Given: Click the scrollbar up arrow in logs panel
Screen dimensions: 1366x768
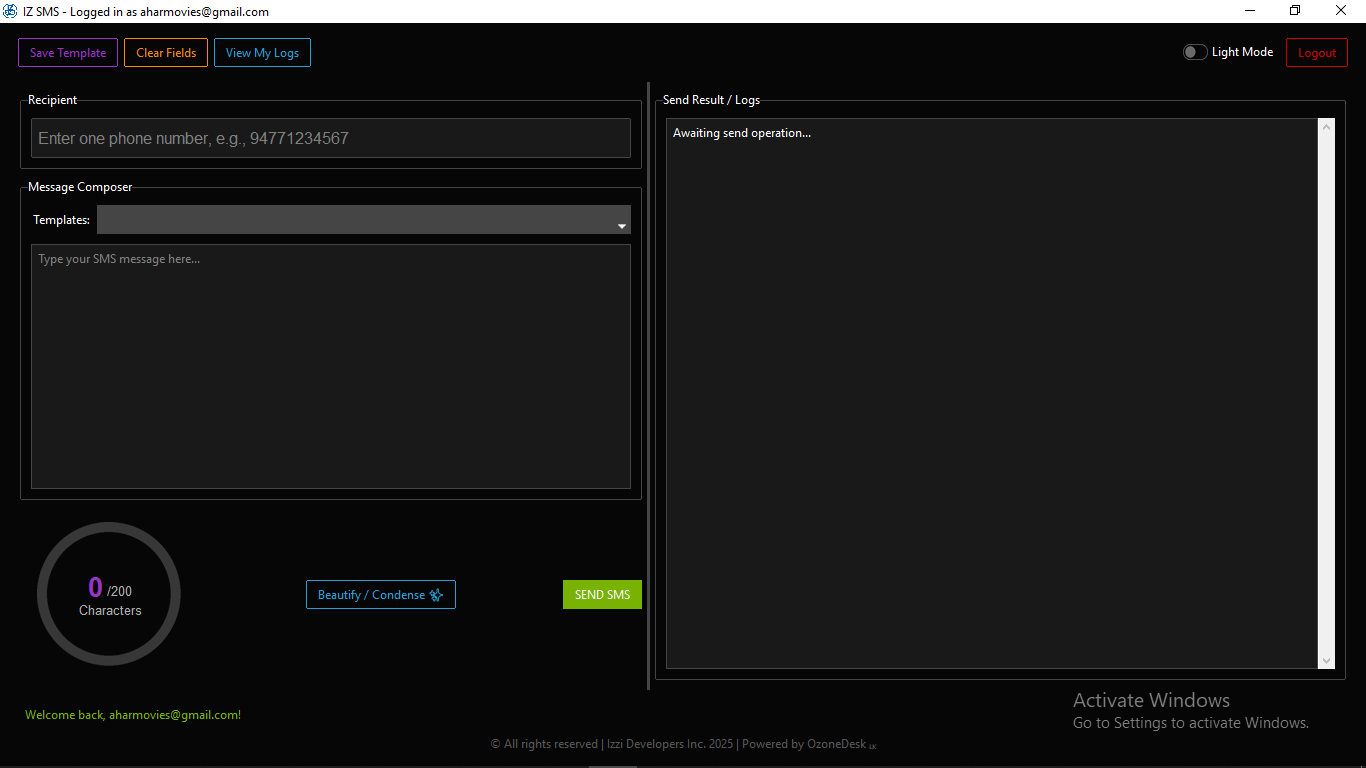Looking at the screenshot, I should pyautogui.click(x=1326, y=125).
